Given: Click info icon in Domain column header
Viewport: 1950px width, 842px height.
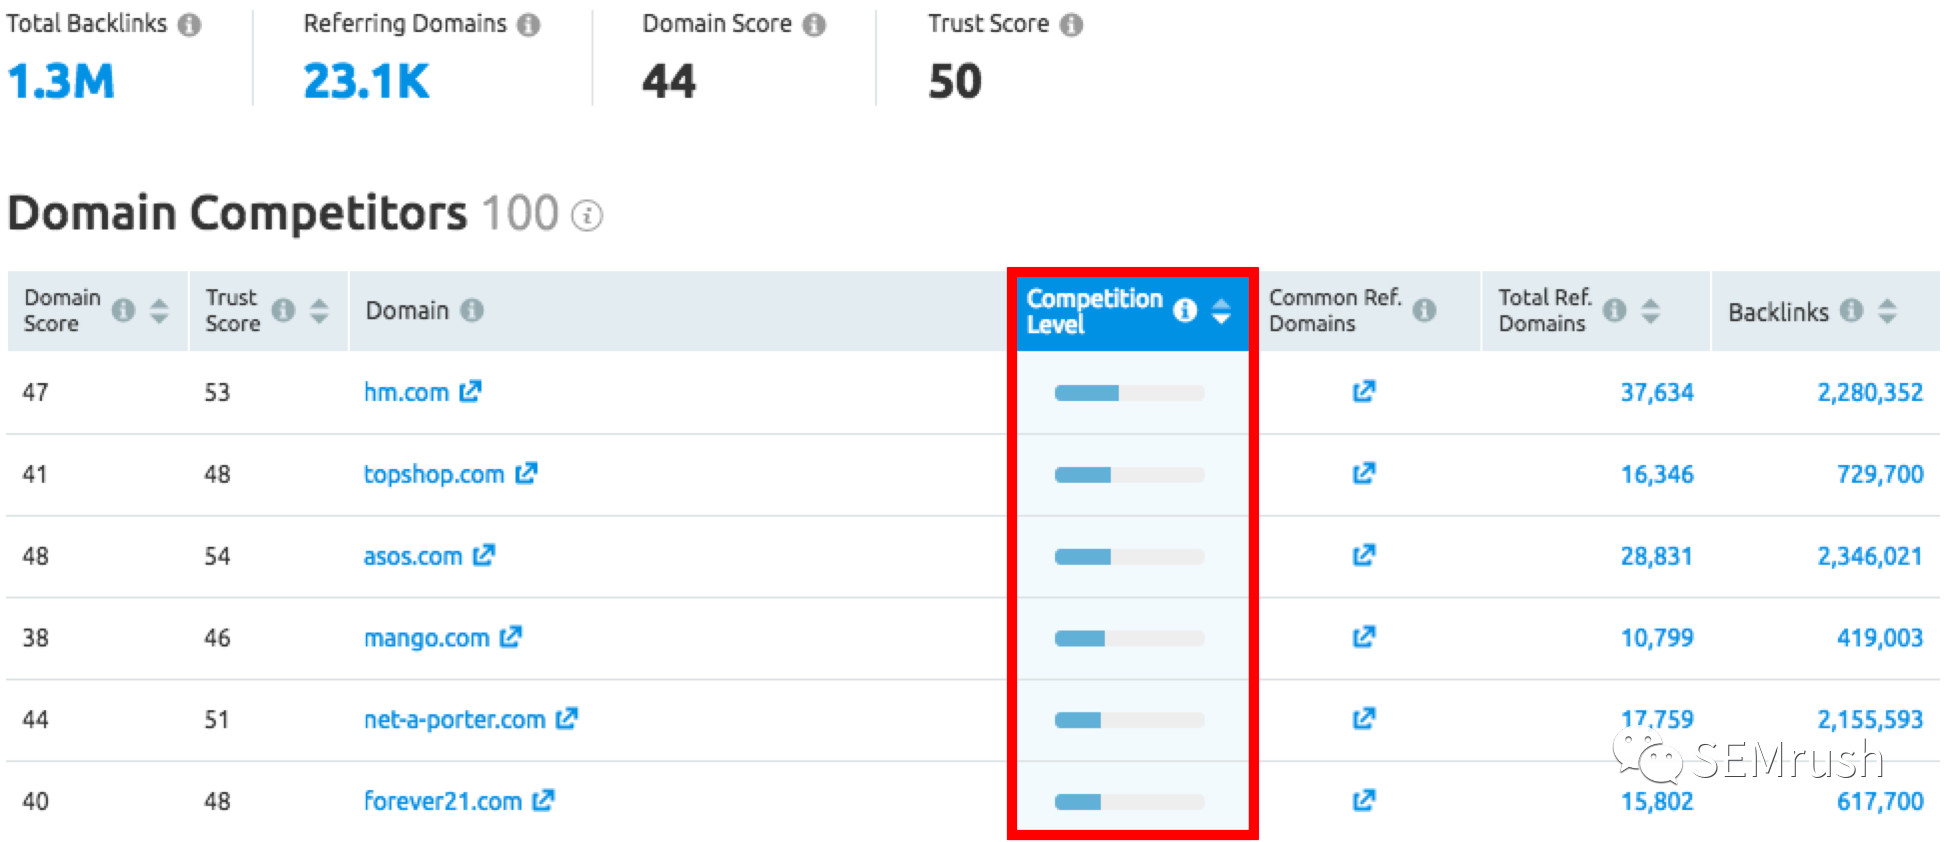Looking at the screenshot, I should [x=472, y=311].
